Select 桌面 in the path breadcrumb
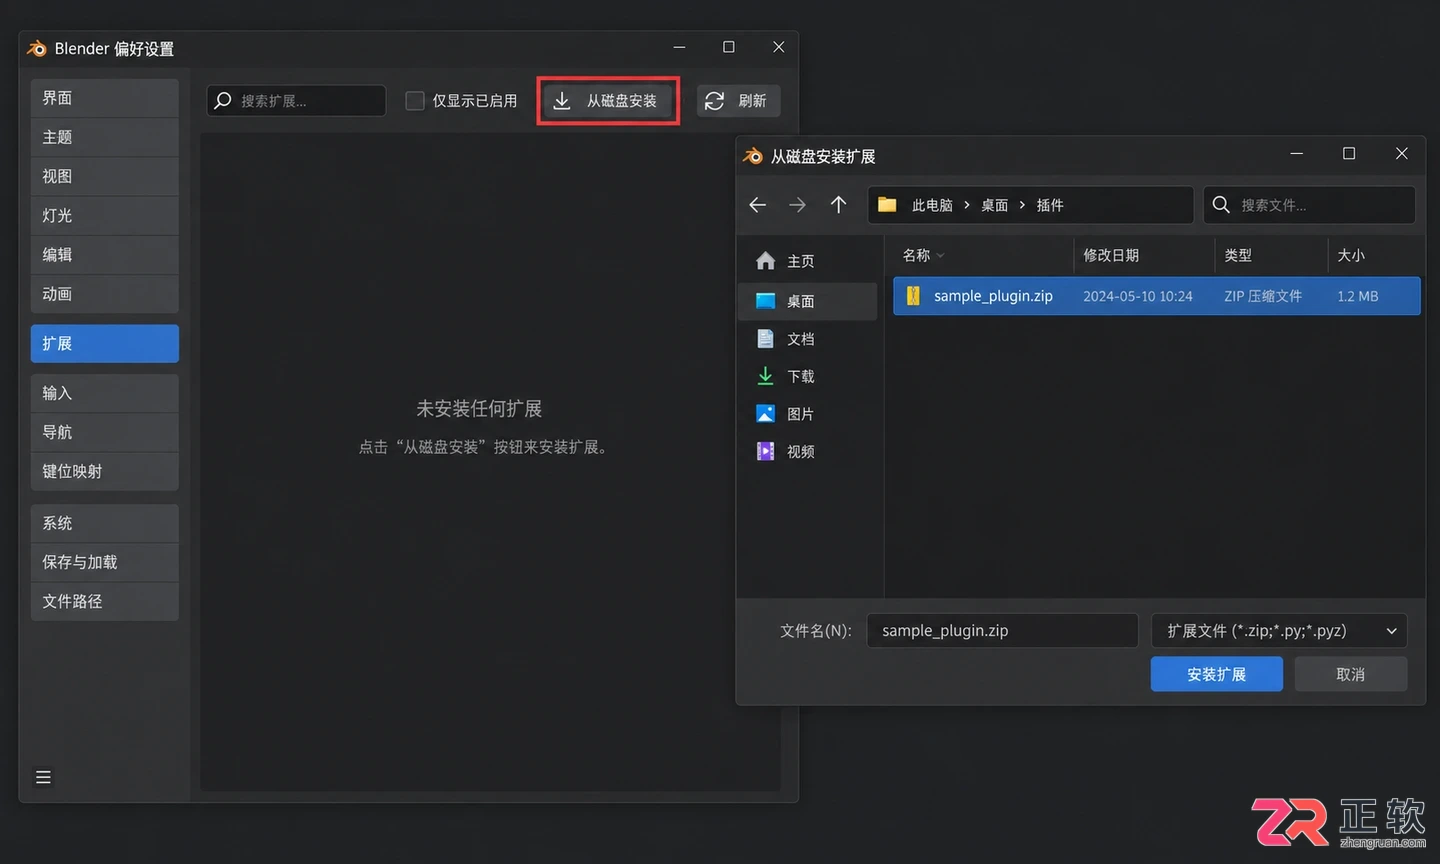Viewport: 1440px width, 864px height. [x=994, y=205]
